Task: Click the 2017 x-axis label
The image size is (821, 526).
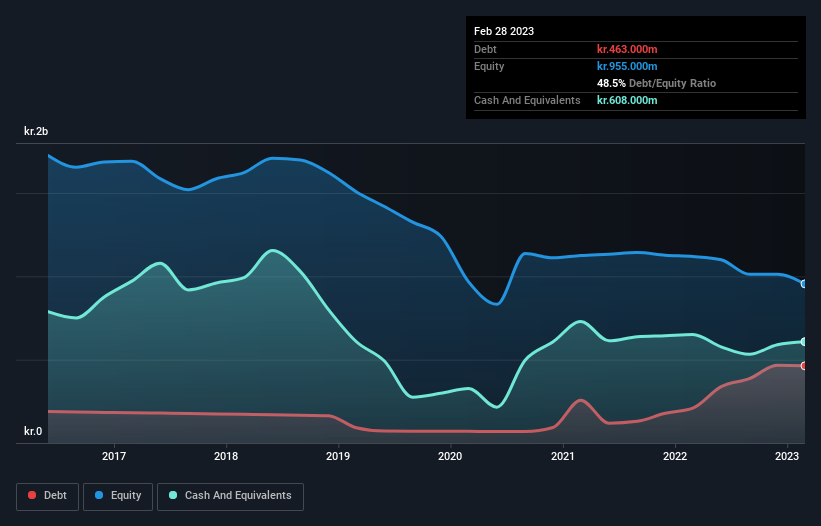Action: [114, 456]
